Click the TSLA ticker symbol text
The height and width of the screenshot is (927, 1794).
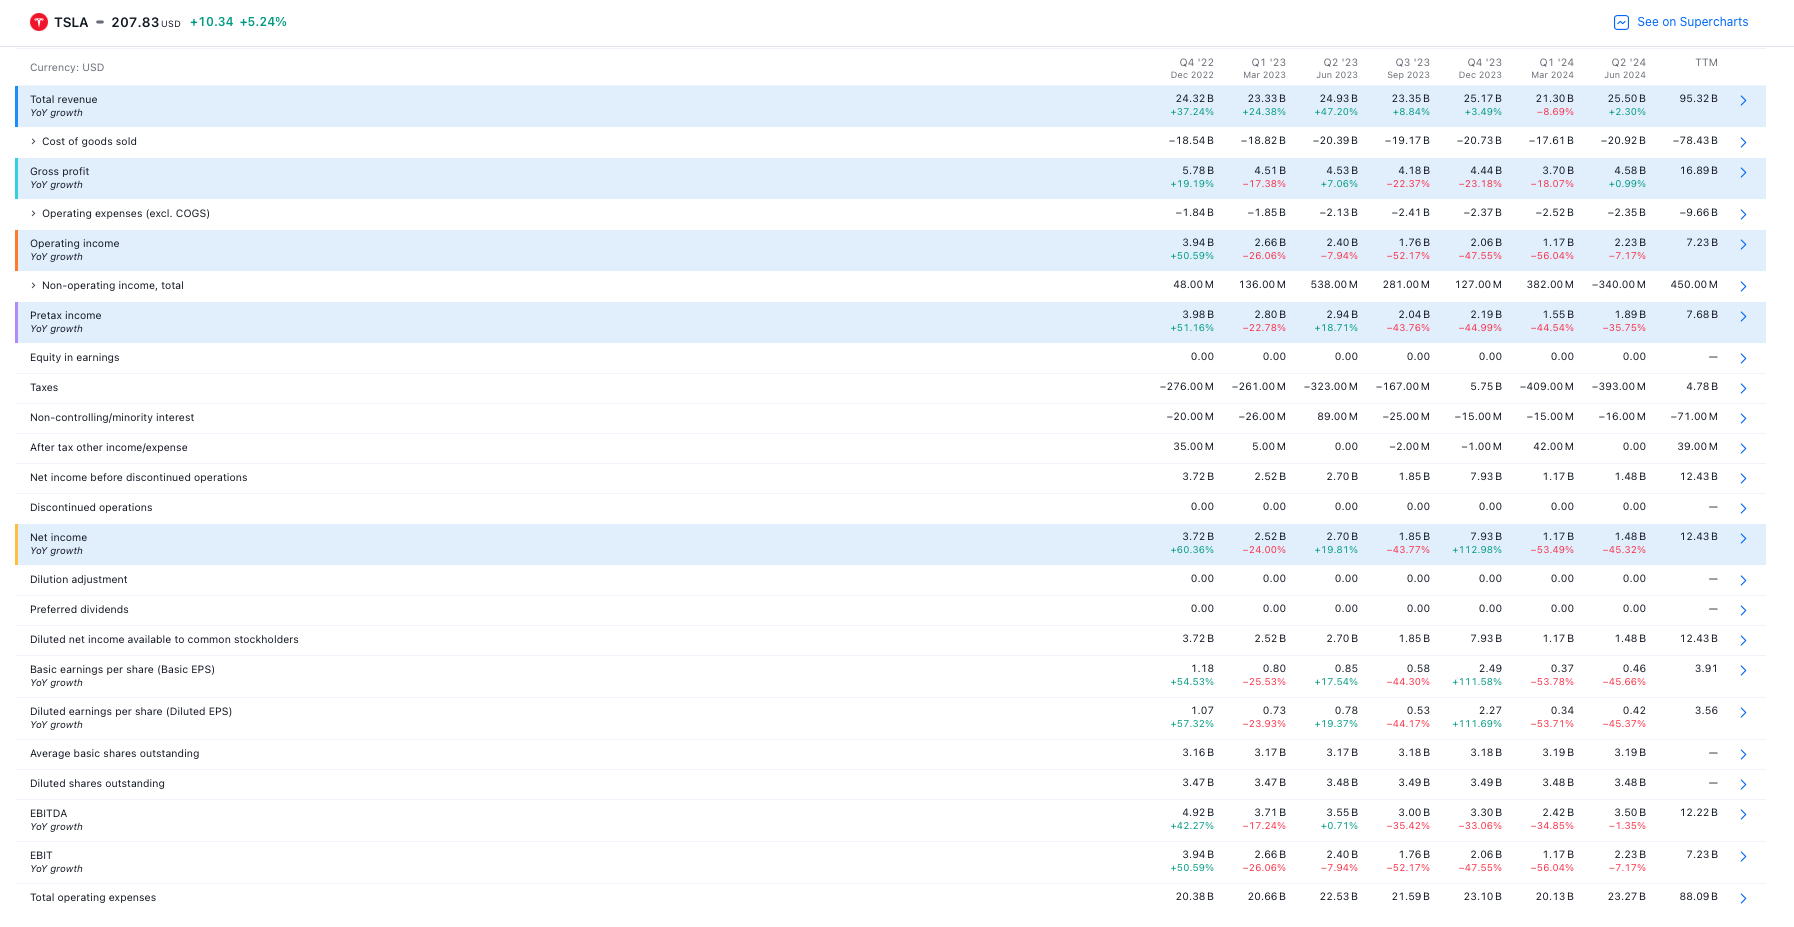[71, 22]
